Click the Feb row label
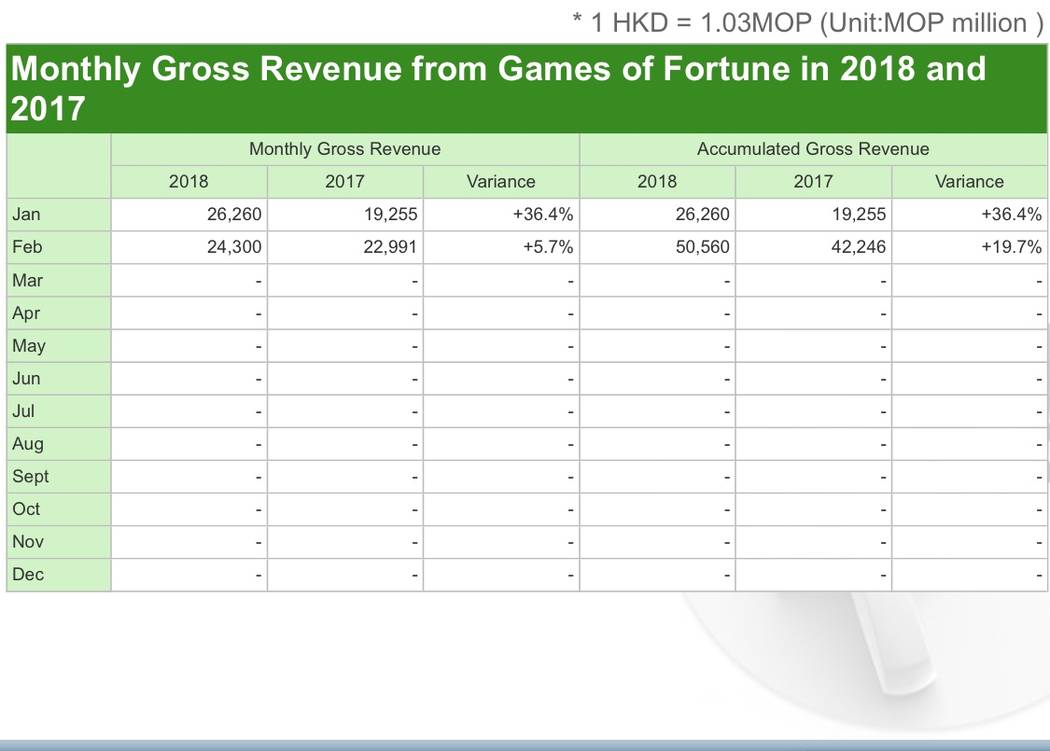This screenshot has height=751, width=1050. (27, 247)
